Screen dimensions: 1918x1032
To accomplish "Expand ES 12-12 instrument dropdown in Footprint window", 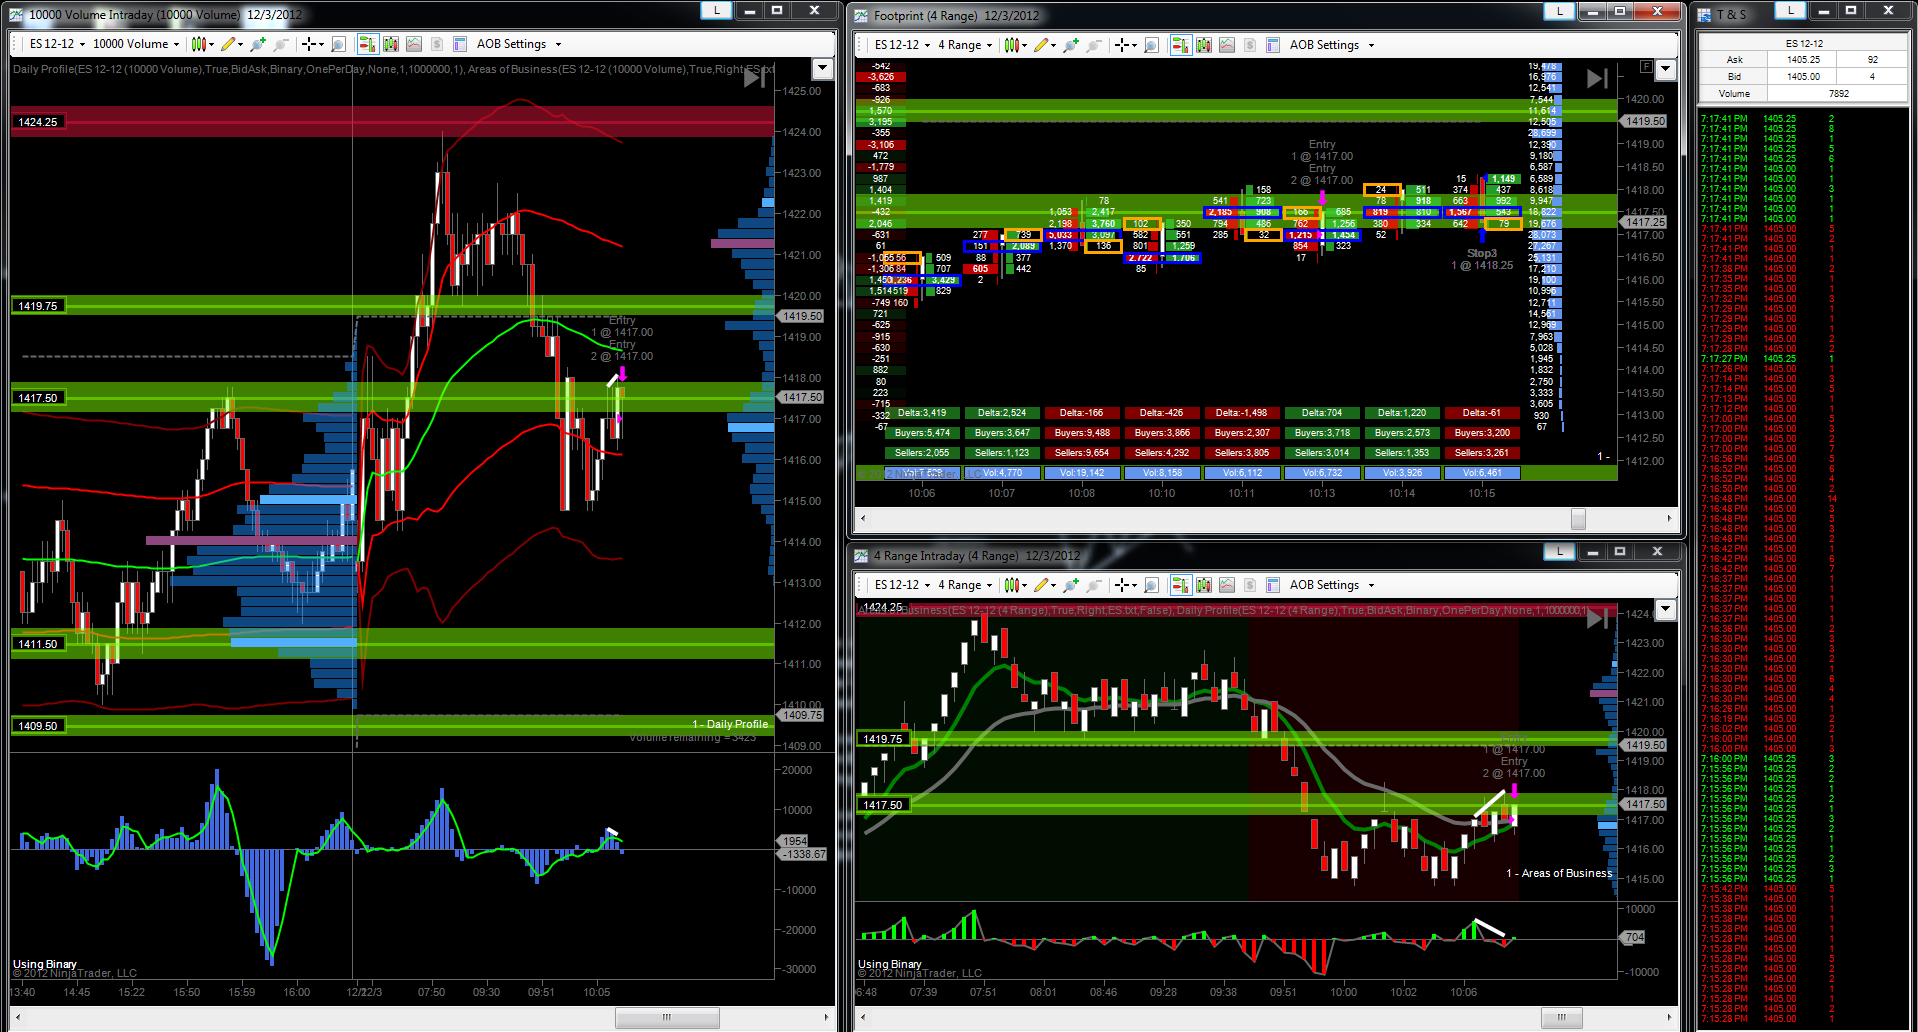I will 927,45.
